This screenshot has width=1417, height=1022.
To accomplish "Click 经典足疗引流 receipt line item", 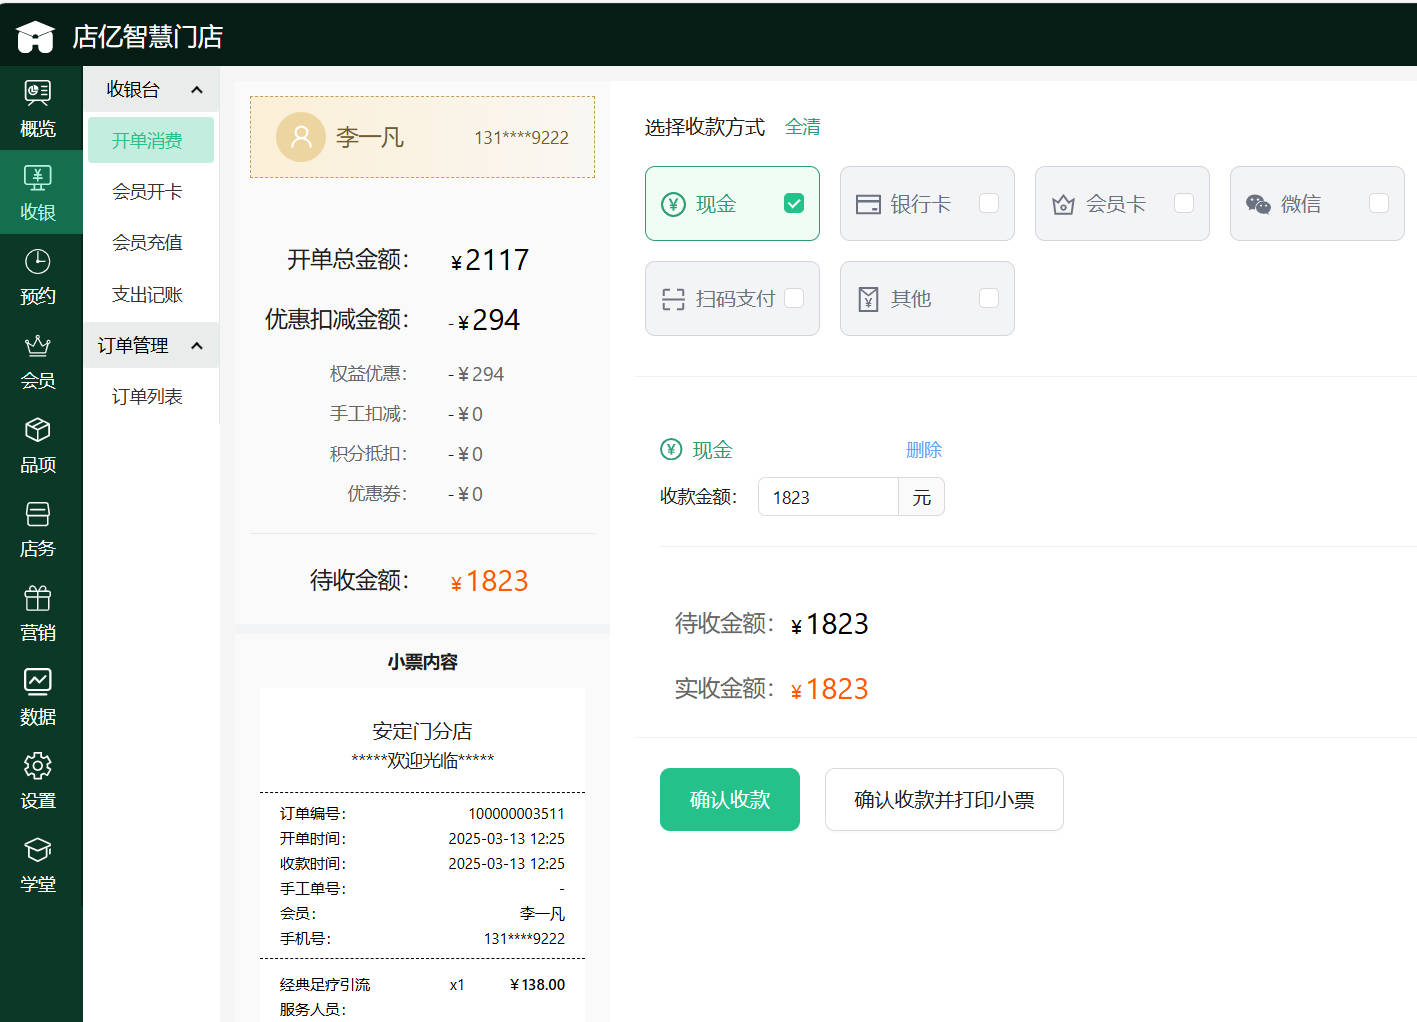I will coord(422,985).
